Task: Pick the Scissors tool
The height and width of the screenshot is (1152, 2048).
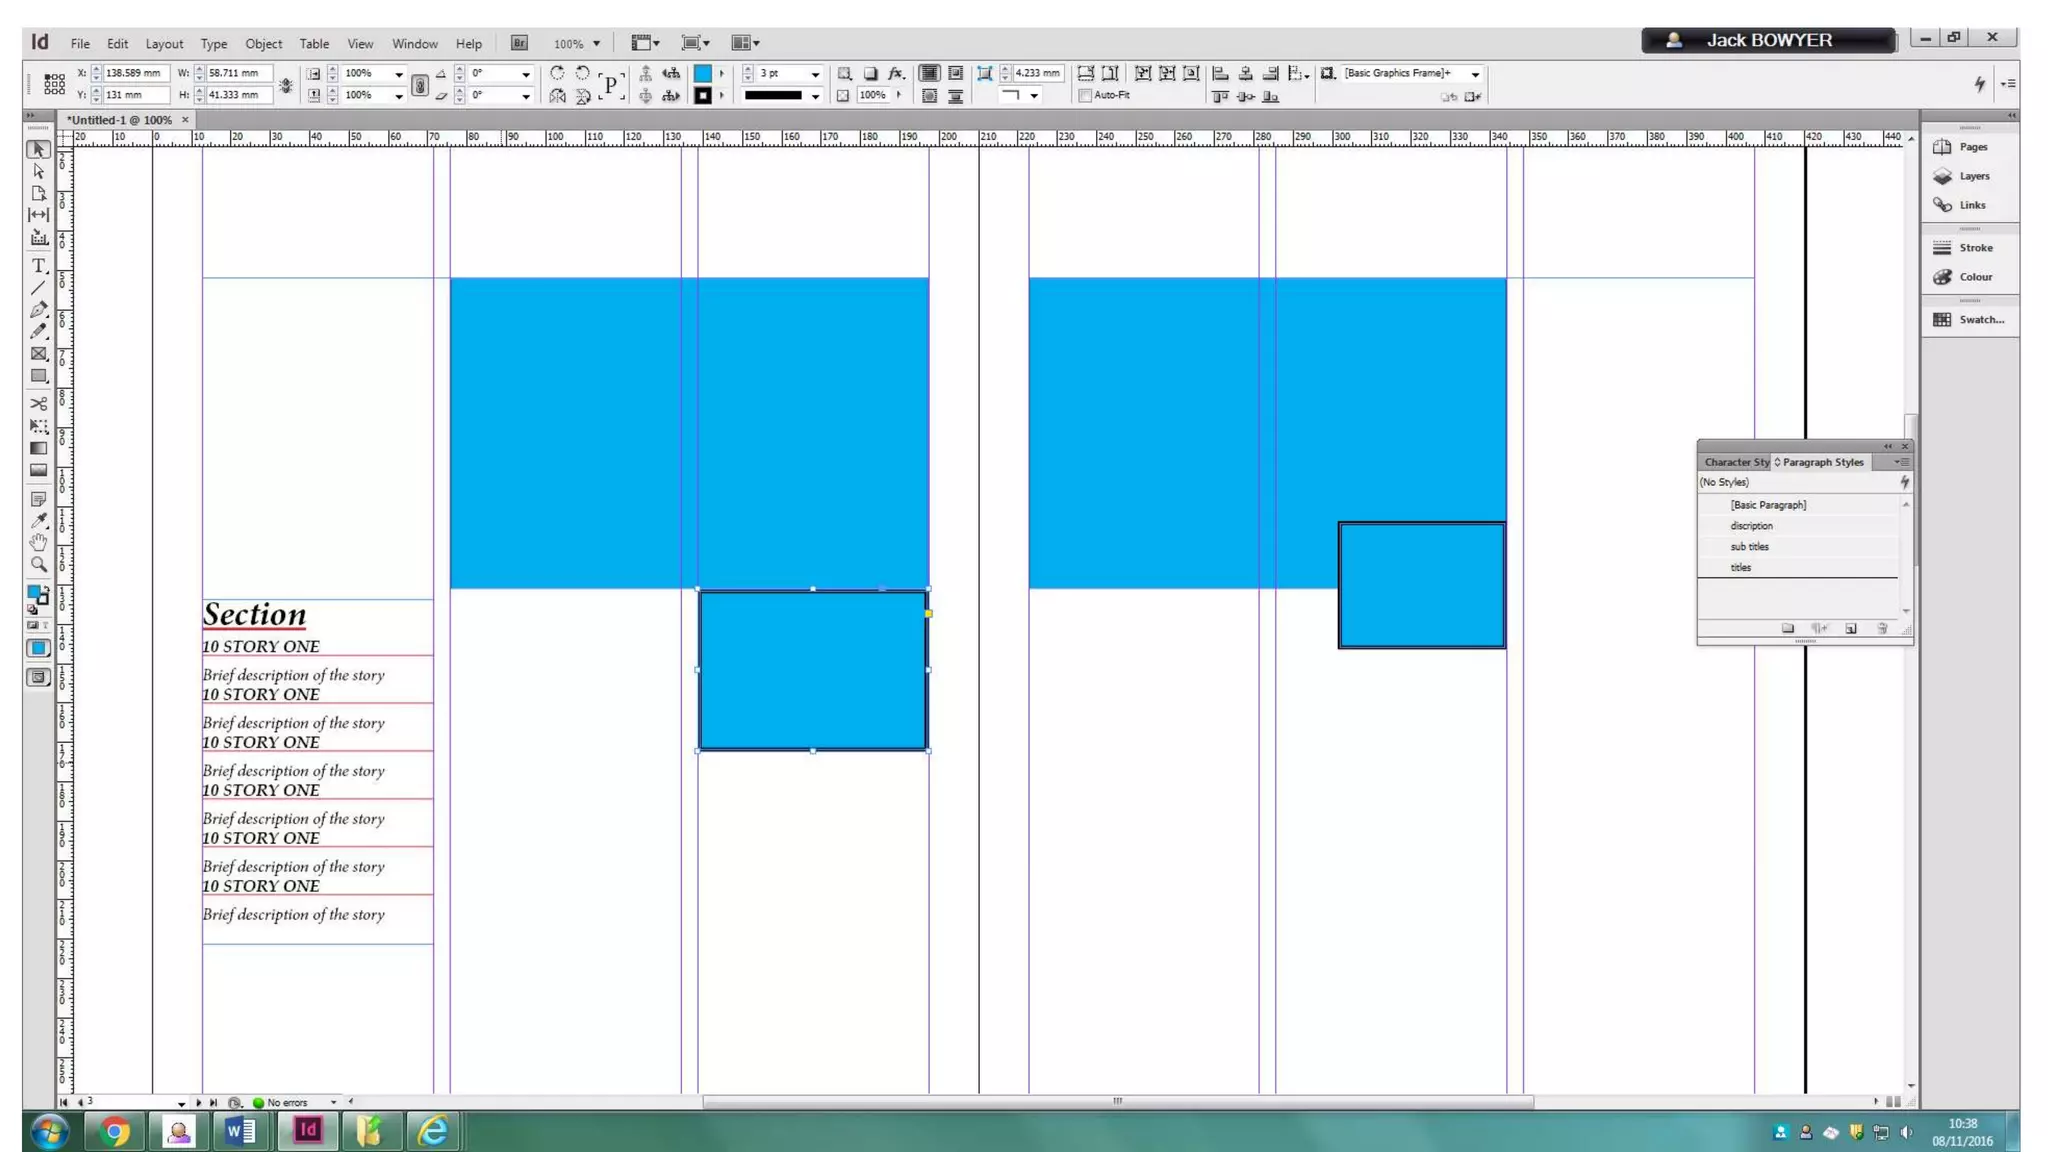Action: click(x=38, y=404)
